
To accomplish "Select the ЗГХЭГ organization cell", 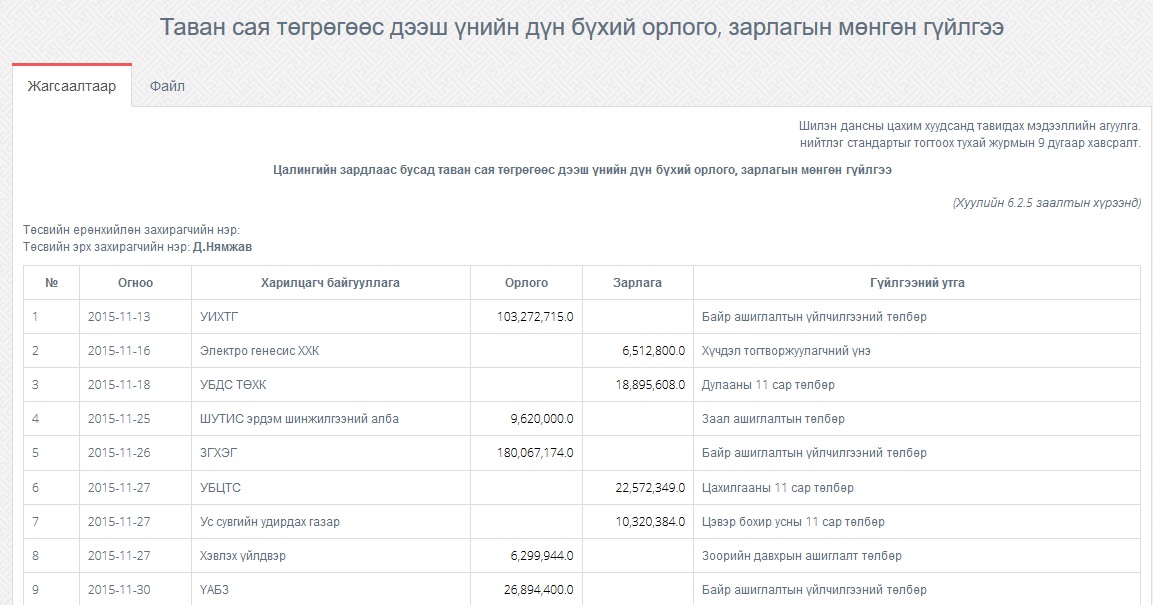I will [x=330, y=453].
